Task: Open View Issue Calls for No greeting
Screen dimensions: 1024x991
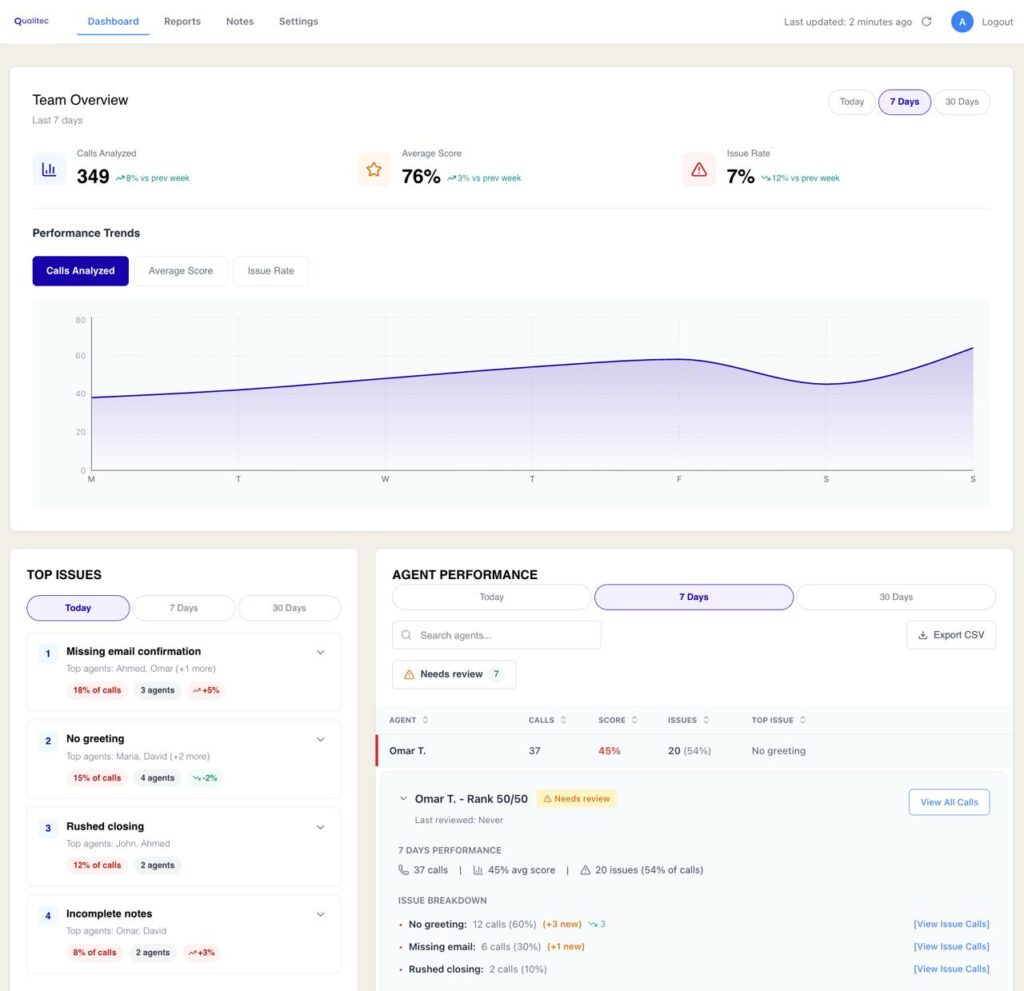Action: [x=951, y=924]
